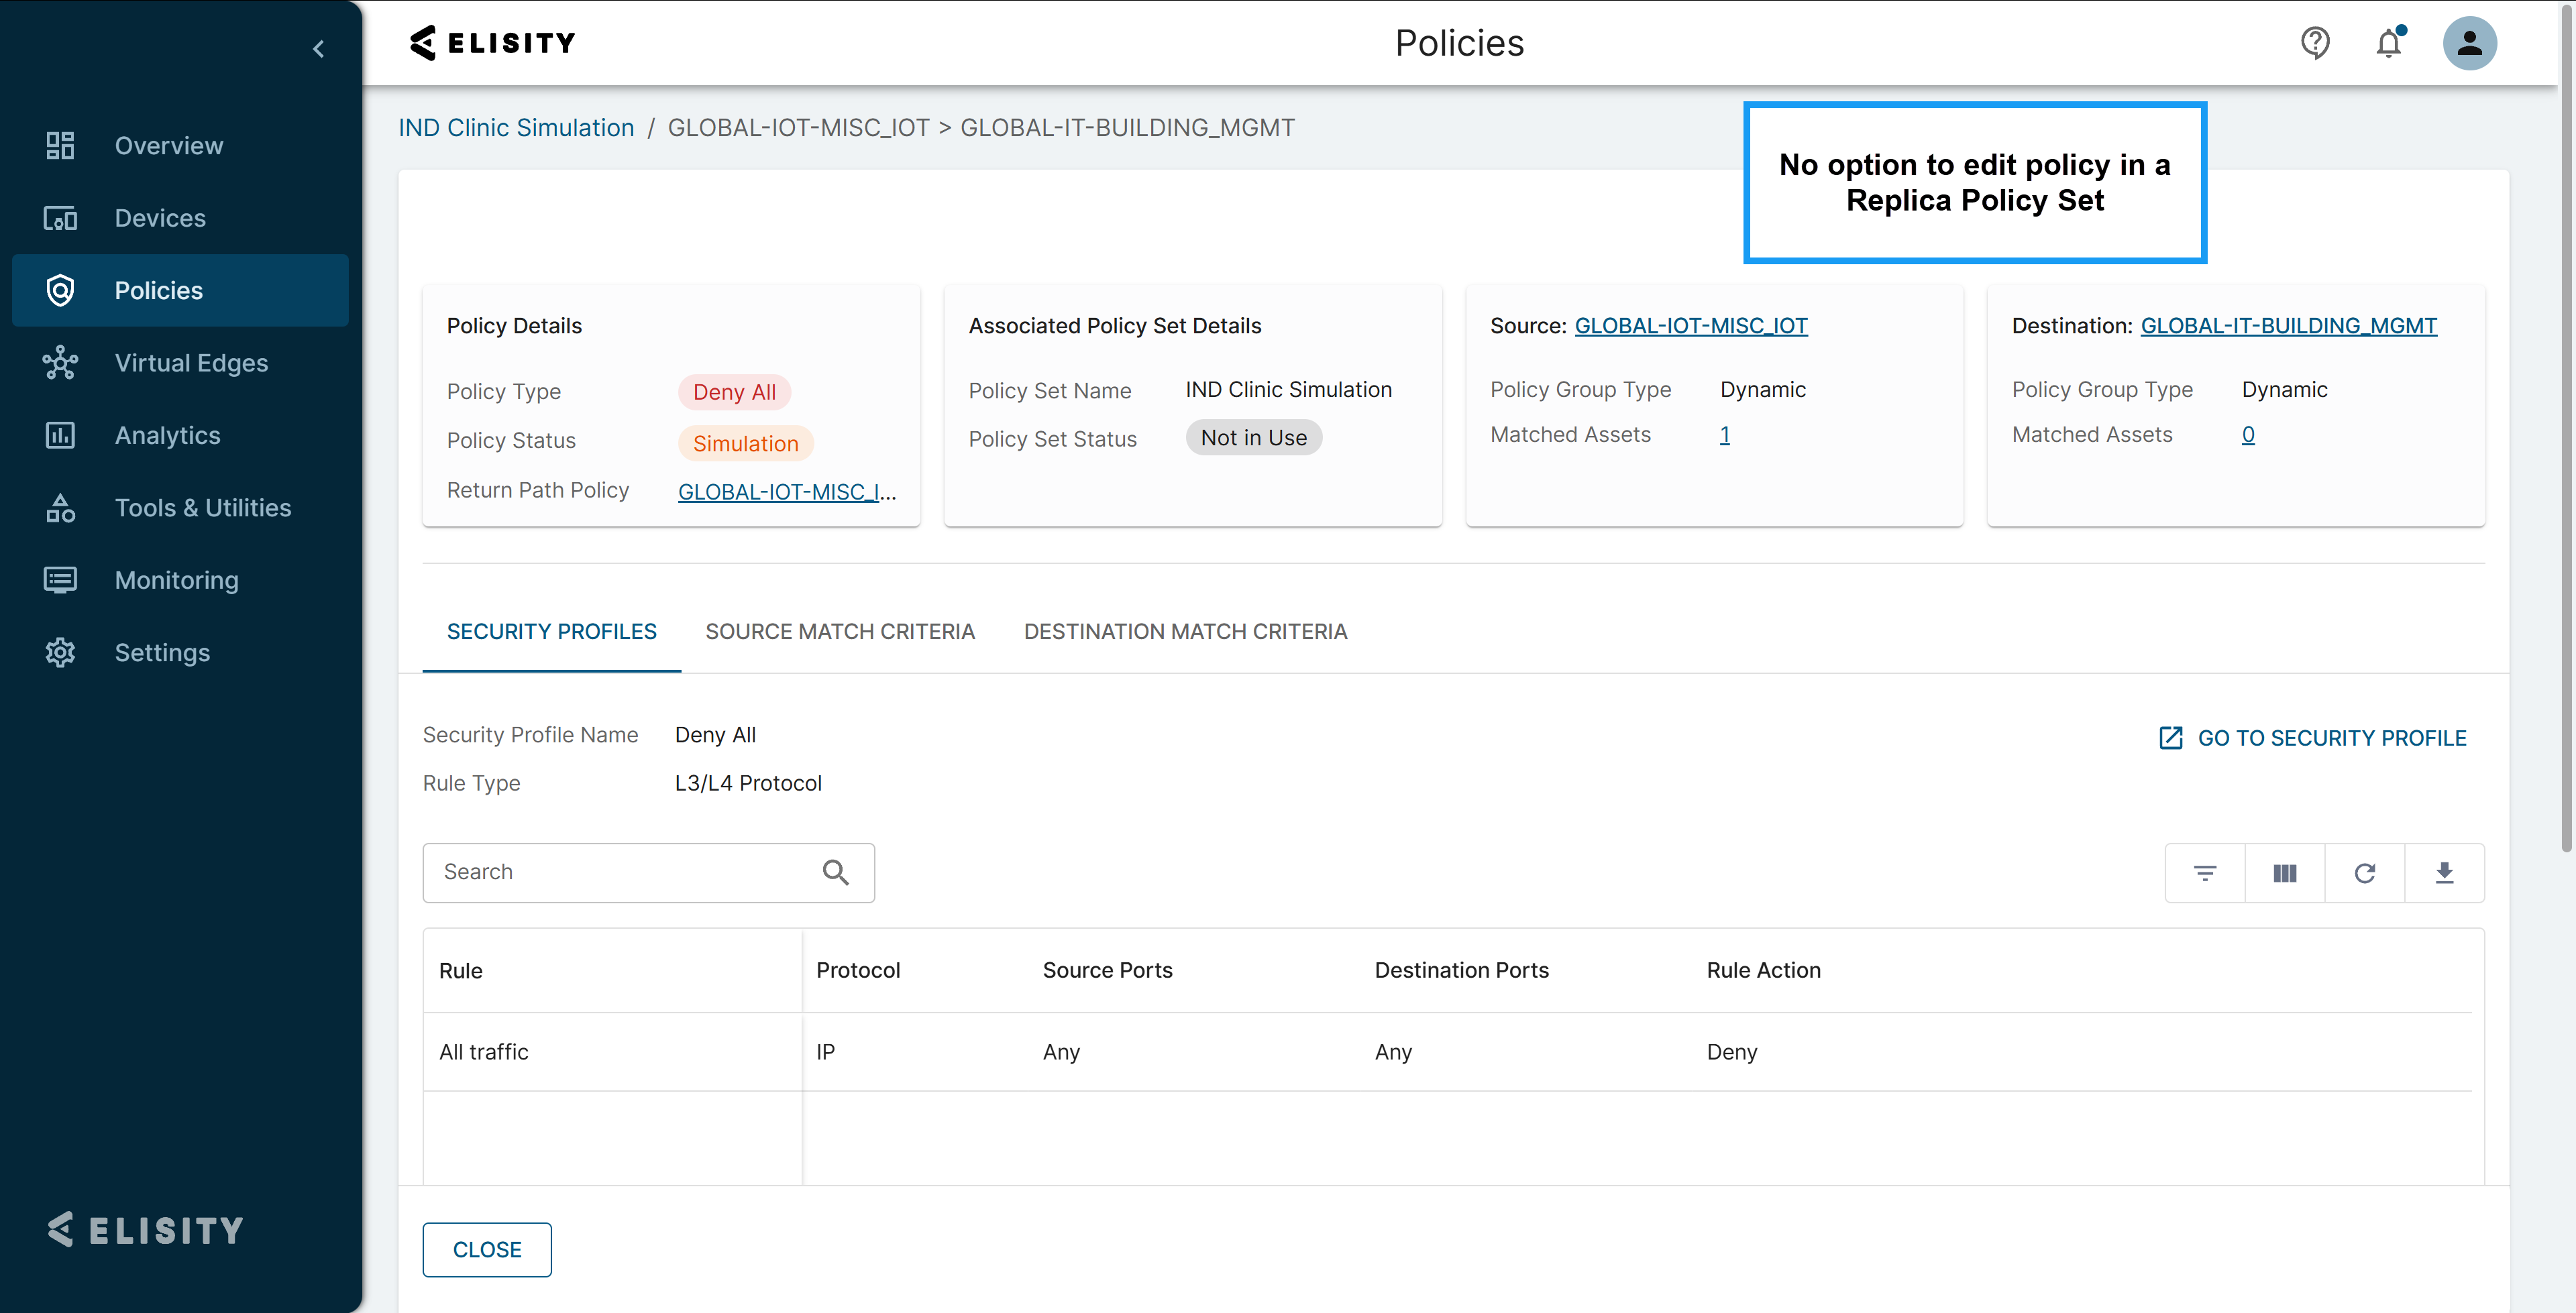Open source GLOBAL-IOT-MISC_IOT link
Viewport: 2576px width, 1313px height.
point(1690,326)
